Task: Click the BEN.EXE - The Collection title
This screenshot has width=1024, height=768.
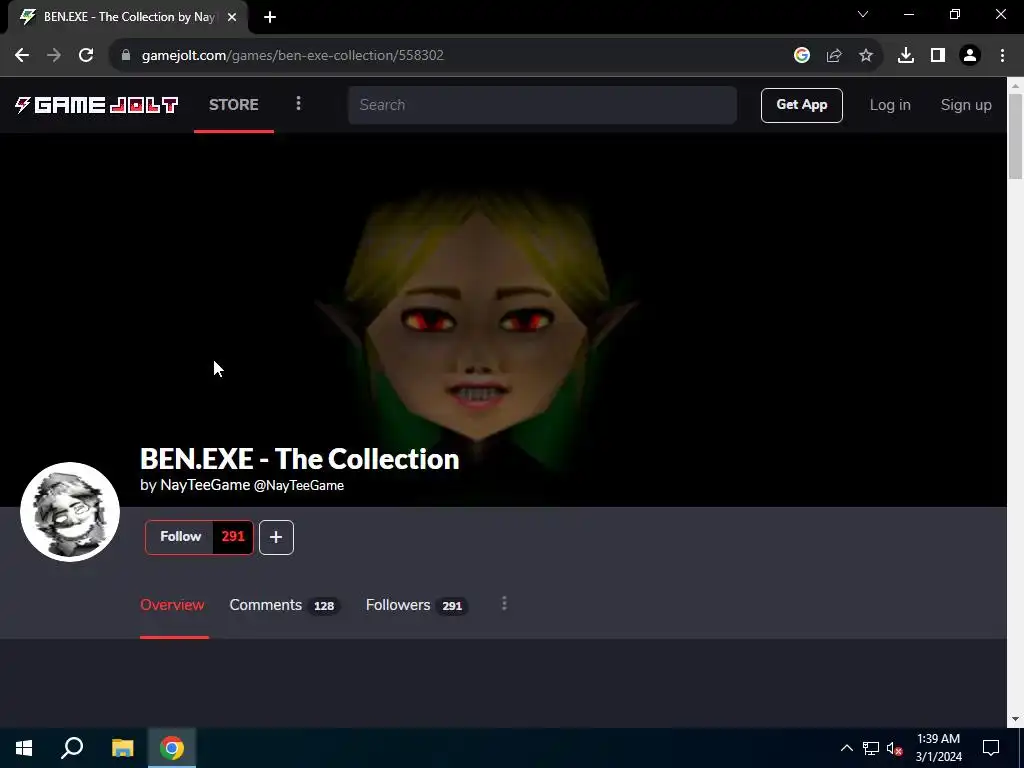Action: (299, 459)
